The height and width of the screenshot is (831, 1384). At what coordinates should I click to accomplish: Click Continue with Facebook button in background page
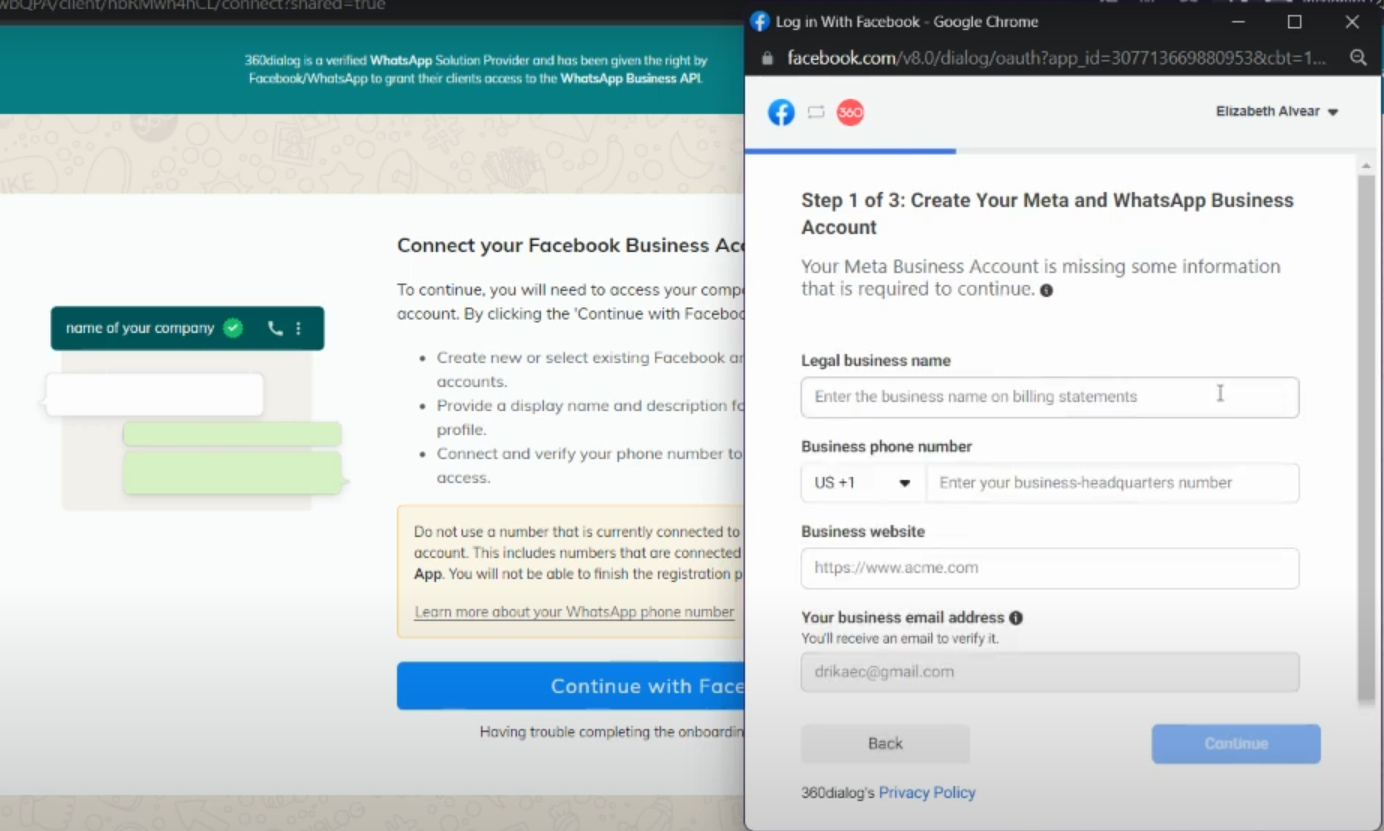tap(571, 686)
